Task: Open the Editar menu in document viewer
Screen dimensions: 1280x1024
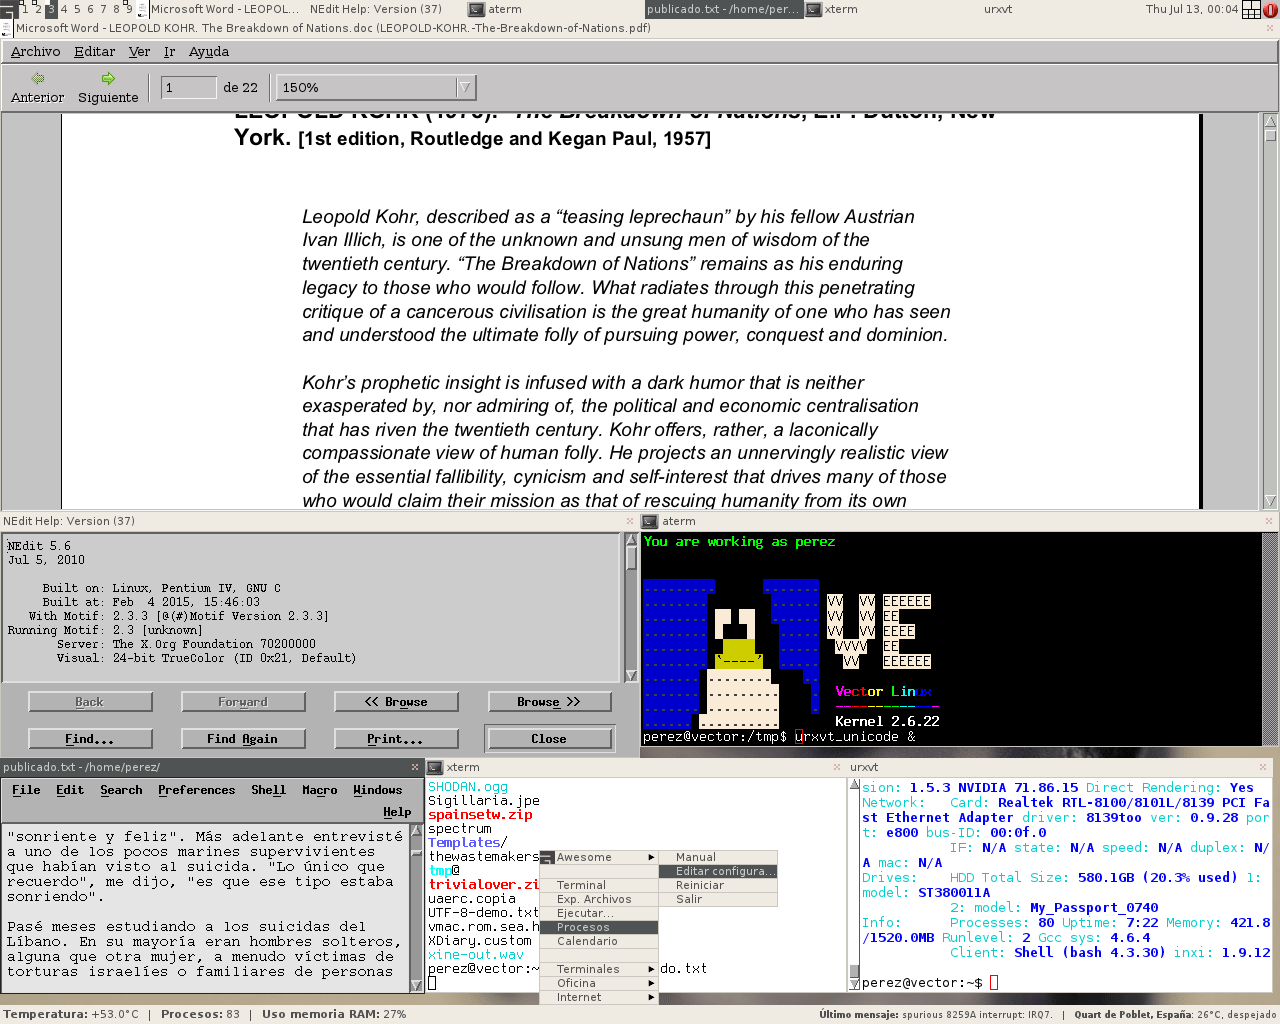Action: [95, 52]
